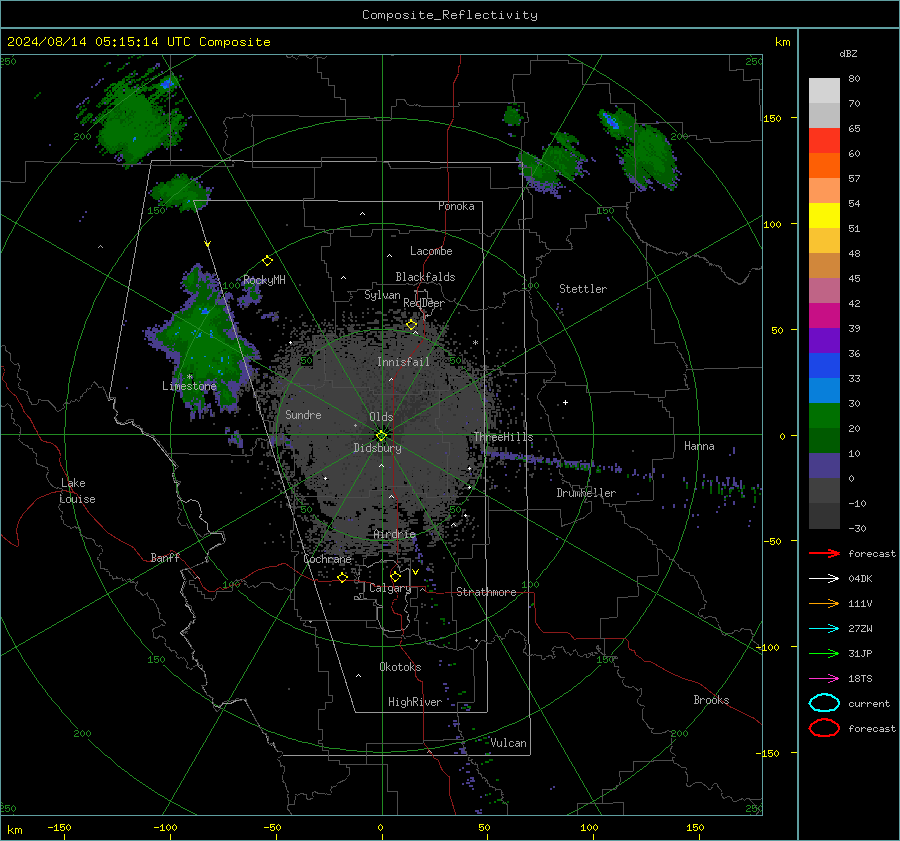Click the cyan current ellipse legend icon
900x841 pixels.
[x=824, y=703]
